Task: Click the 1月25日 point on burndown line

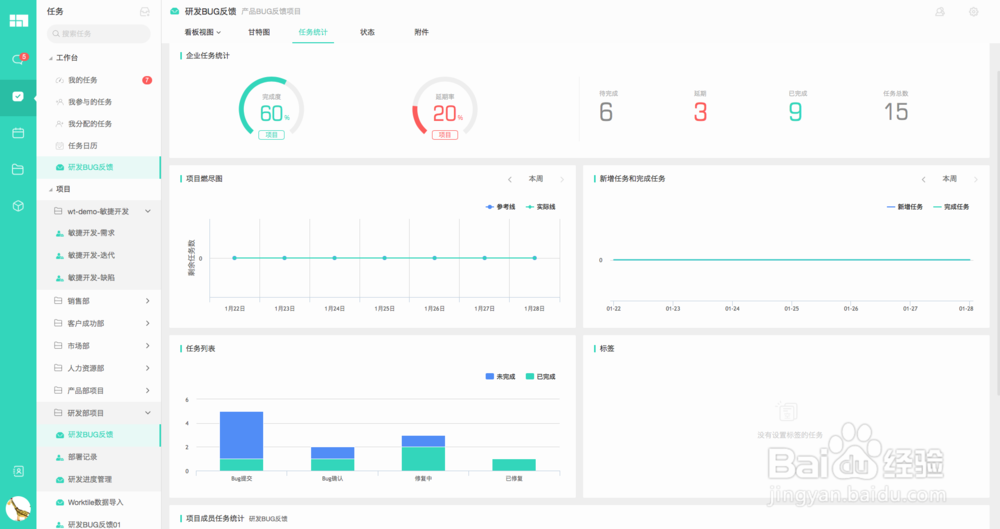Action: (x=385, y=258)
